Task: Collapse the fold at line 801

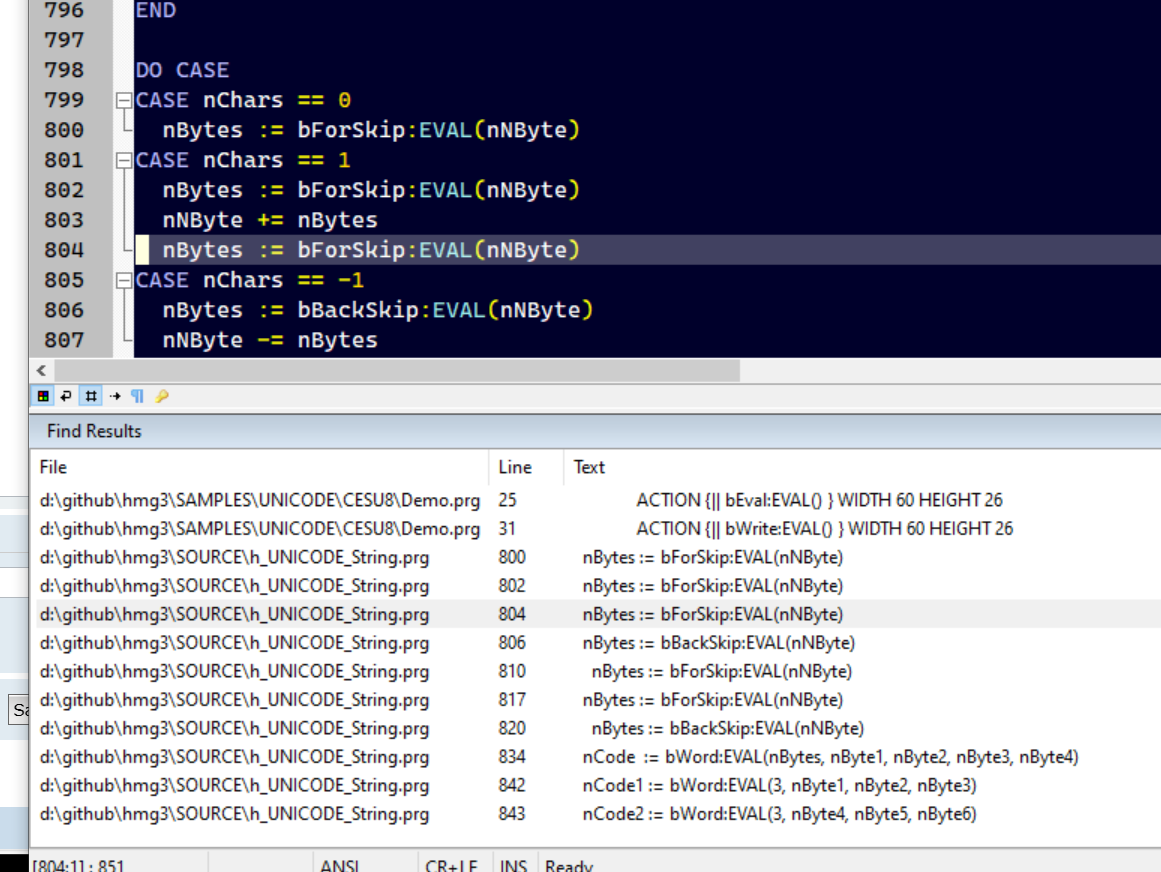Action: pyautogui.click(x=124, y=160)
